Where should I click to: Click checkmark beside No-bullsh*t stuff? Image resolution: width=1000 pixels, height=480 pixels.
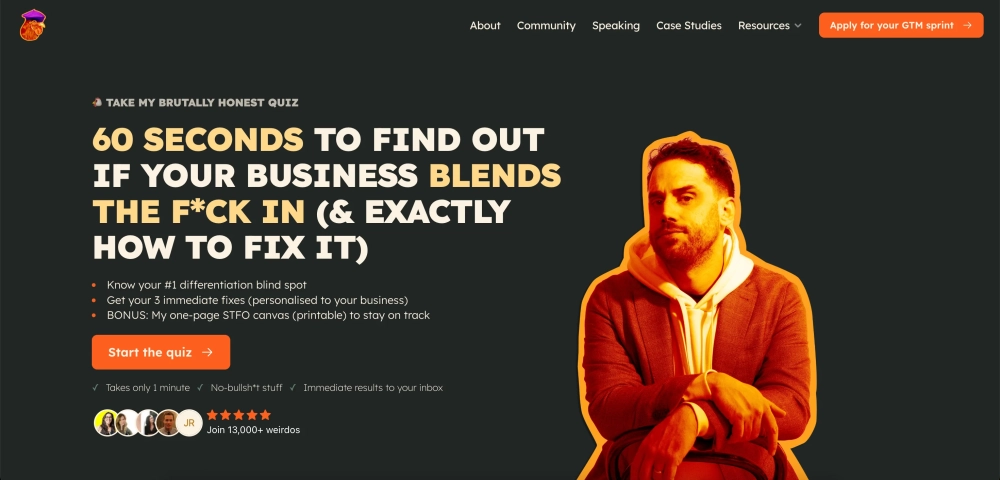[200, 388]
